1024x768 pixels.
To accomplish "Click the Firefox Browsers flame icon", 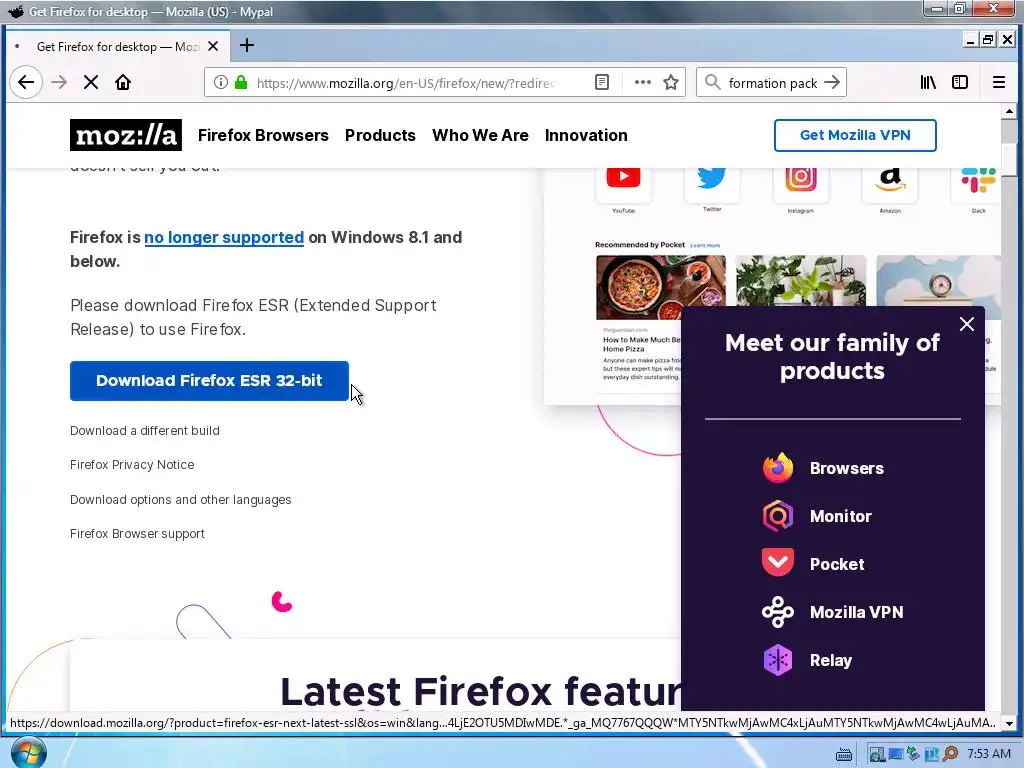I will [x=778, y=468].
